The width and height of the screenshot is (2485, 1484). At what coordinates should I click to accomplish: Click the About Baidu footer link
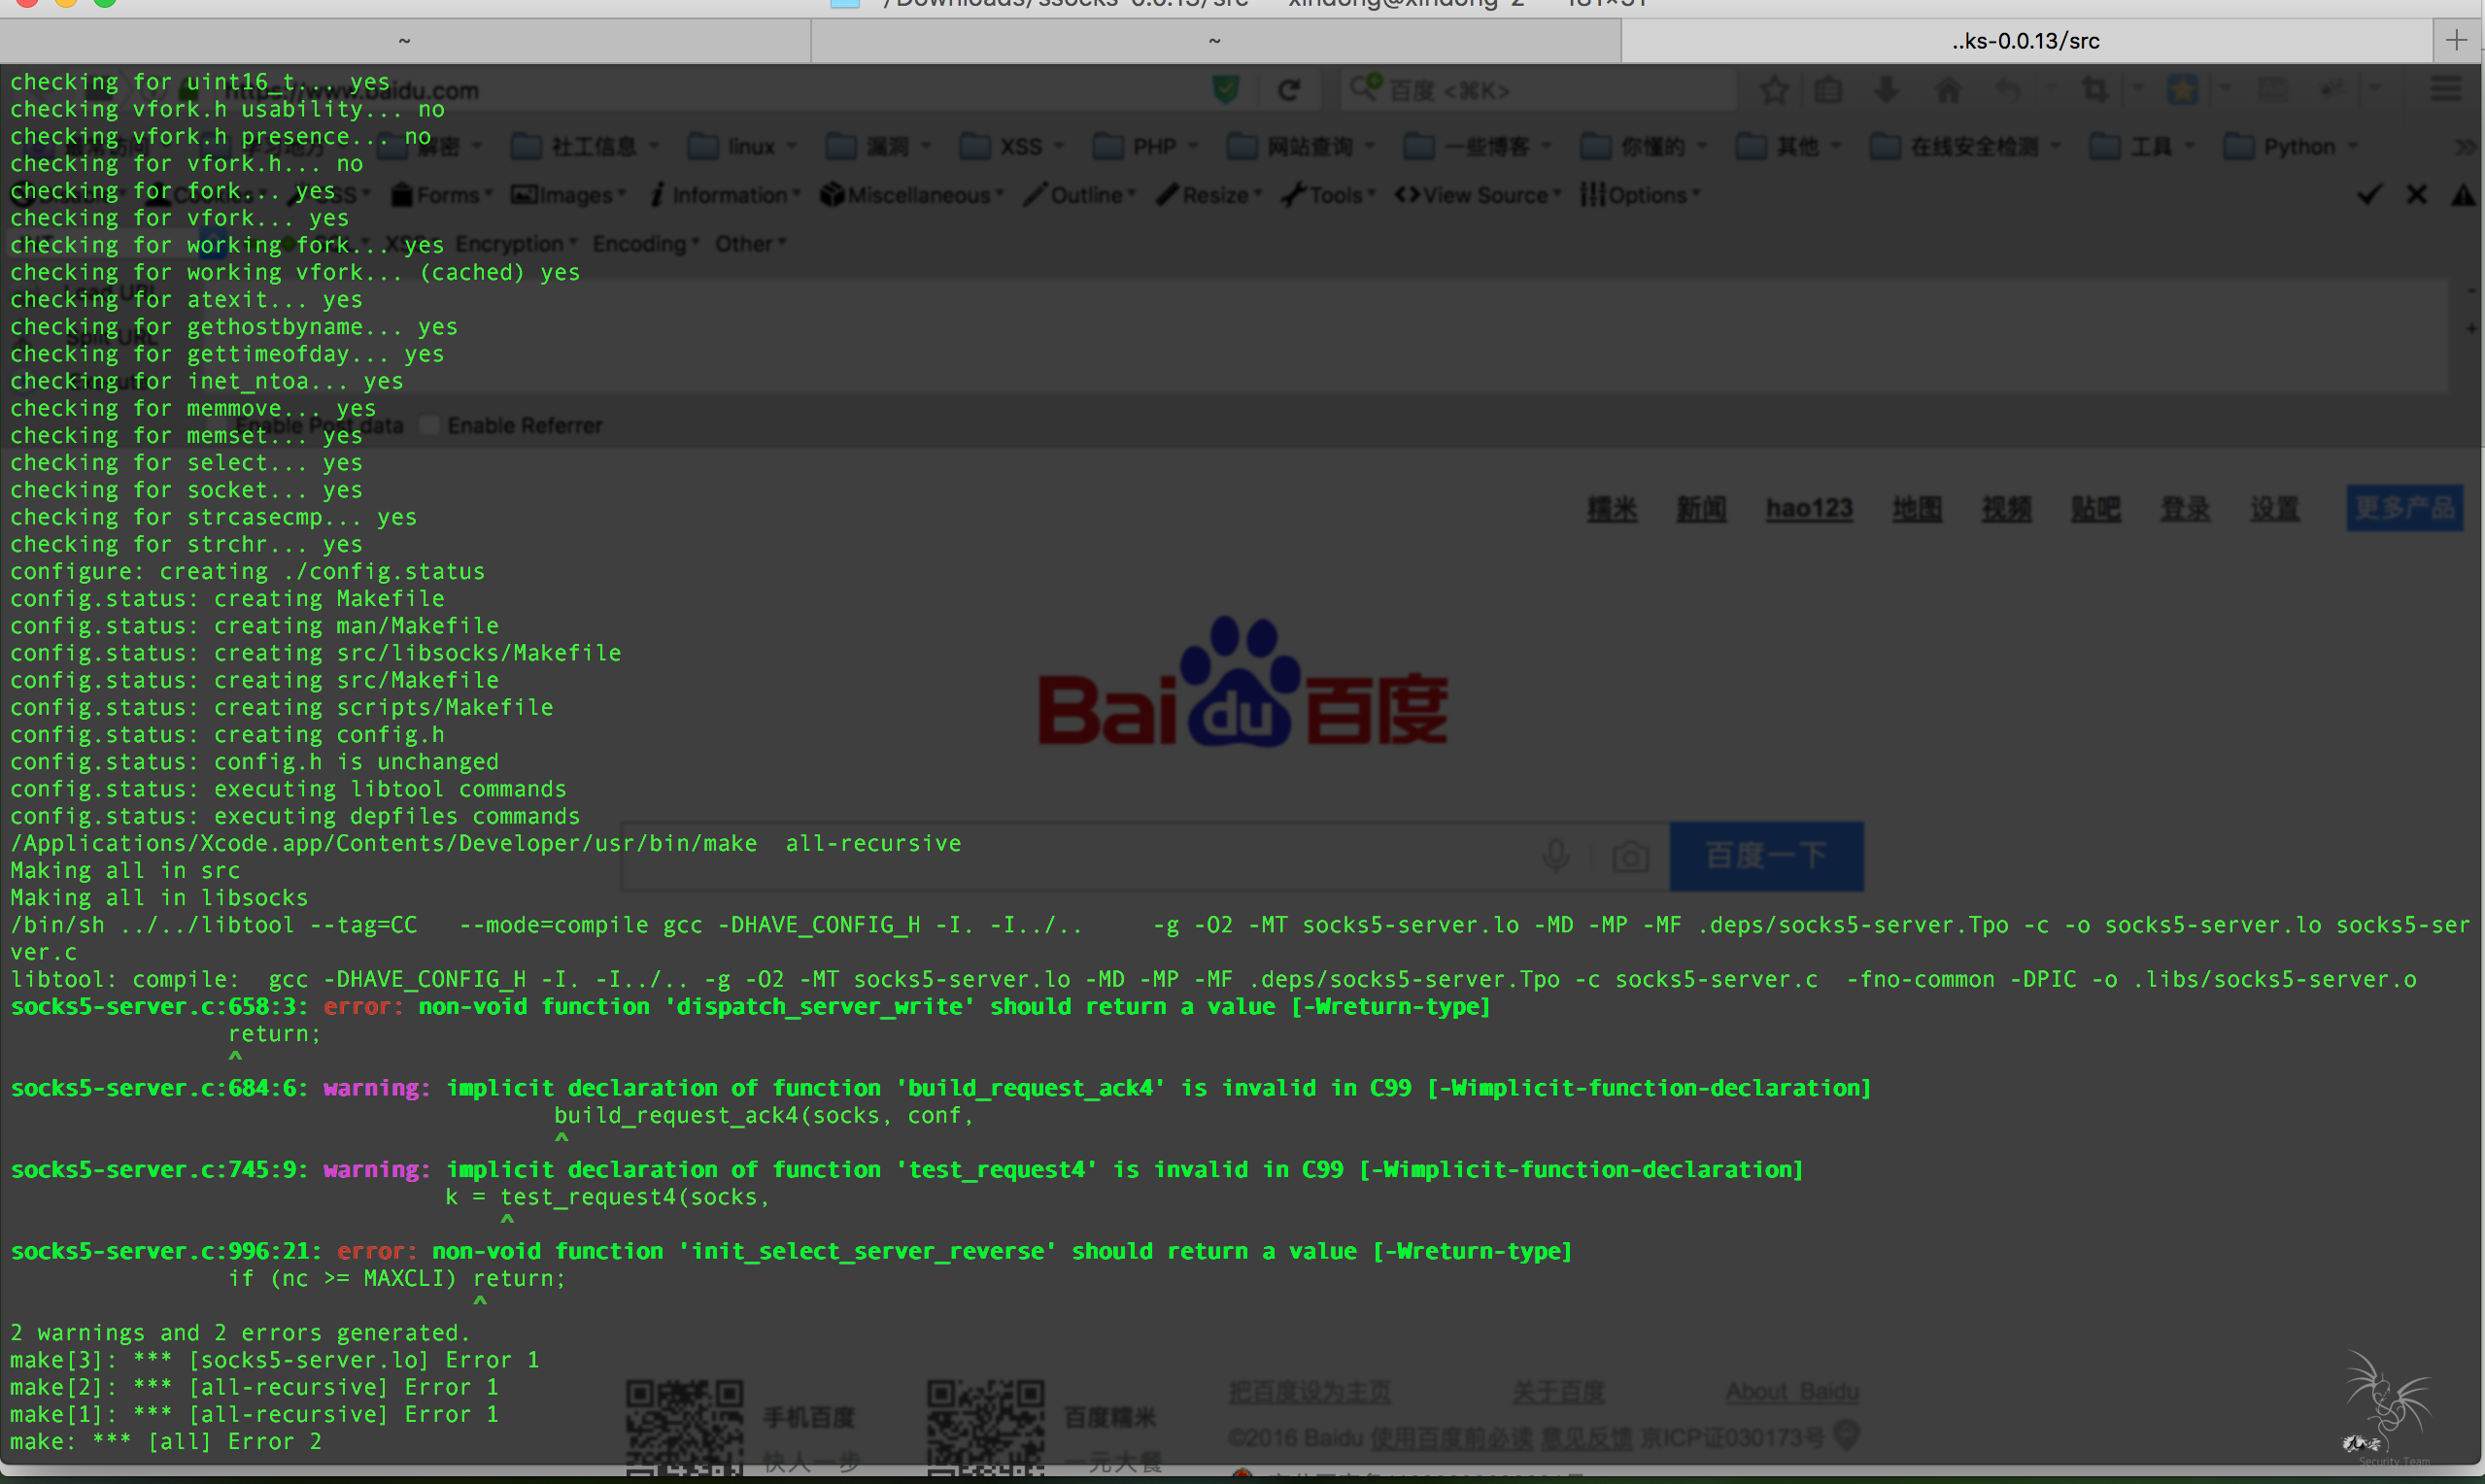coord(1791,1391)
